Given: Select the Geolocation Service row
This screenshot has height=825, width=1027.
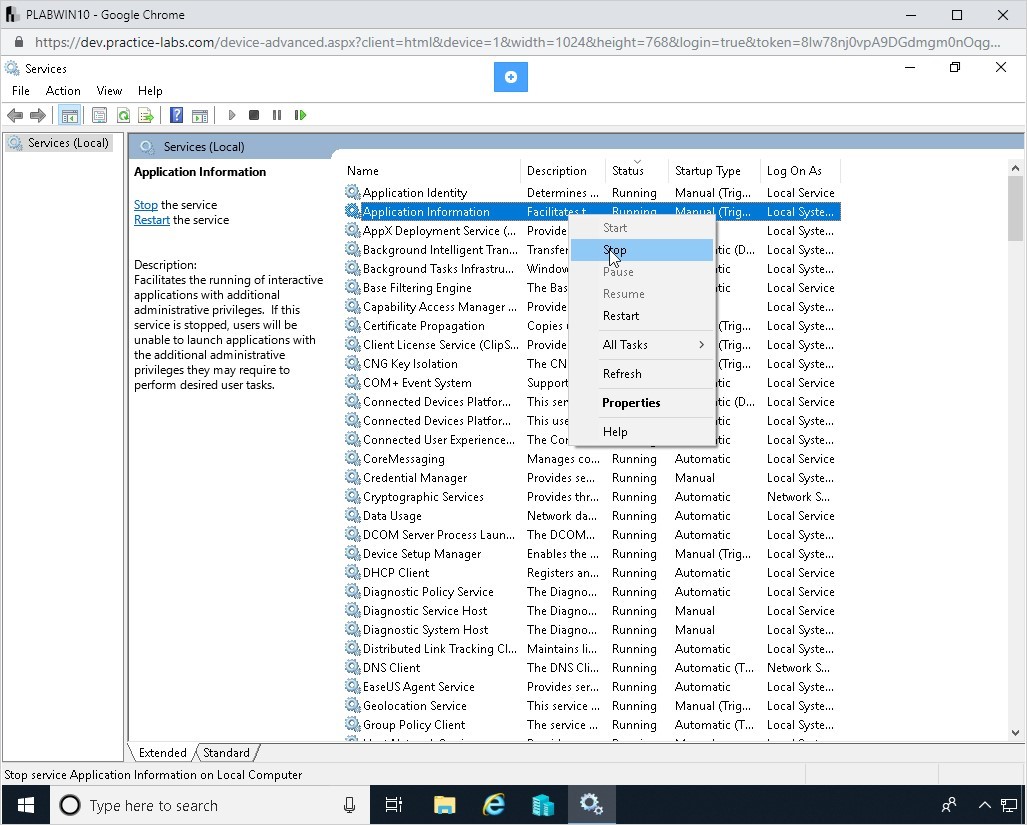Looking at the screenshot, I should 591,705.
